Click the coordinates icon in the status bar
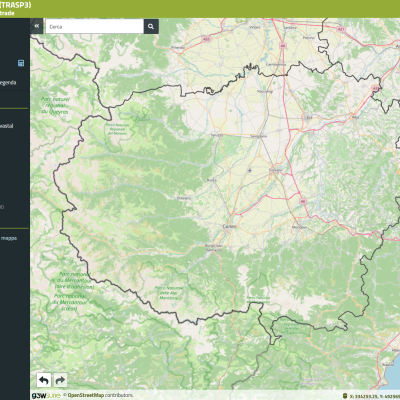400x400 pixels. click(x=344, y=396)
